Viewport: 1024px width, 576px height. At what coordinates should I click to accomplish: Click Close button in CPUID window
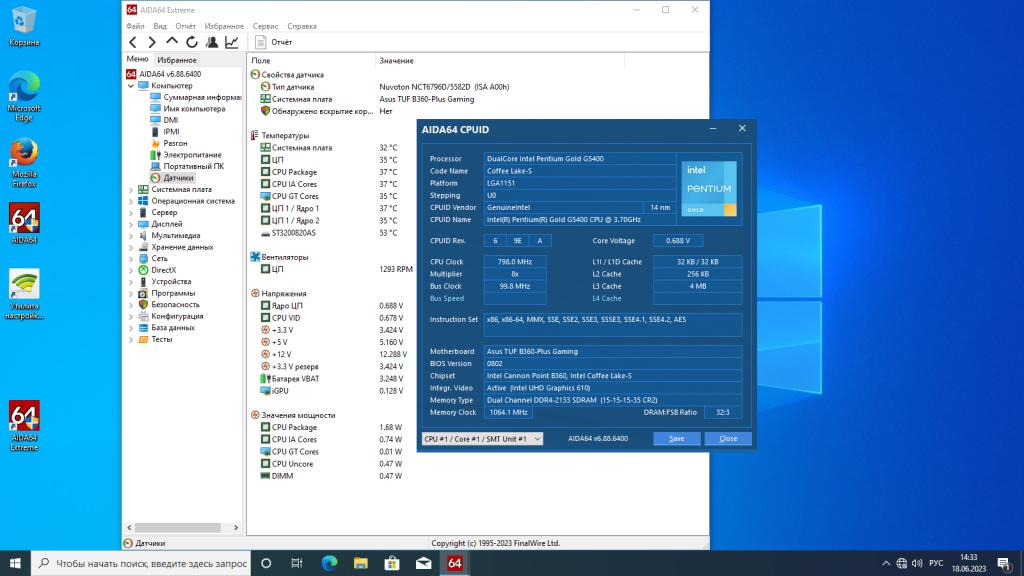point(728,438)
